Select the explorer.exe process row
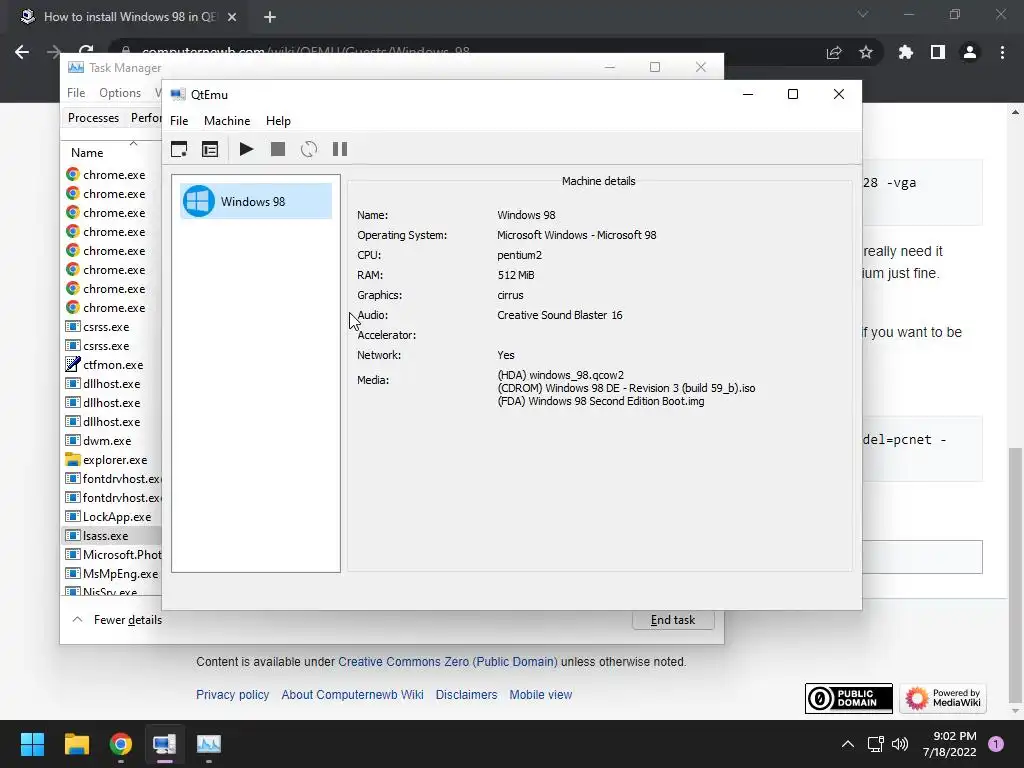This screenshot has width=1024, height=768. 112,460
